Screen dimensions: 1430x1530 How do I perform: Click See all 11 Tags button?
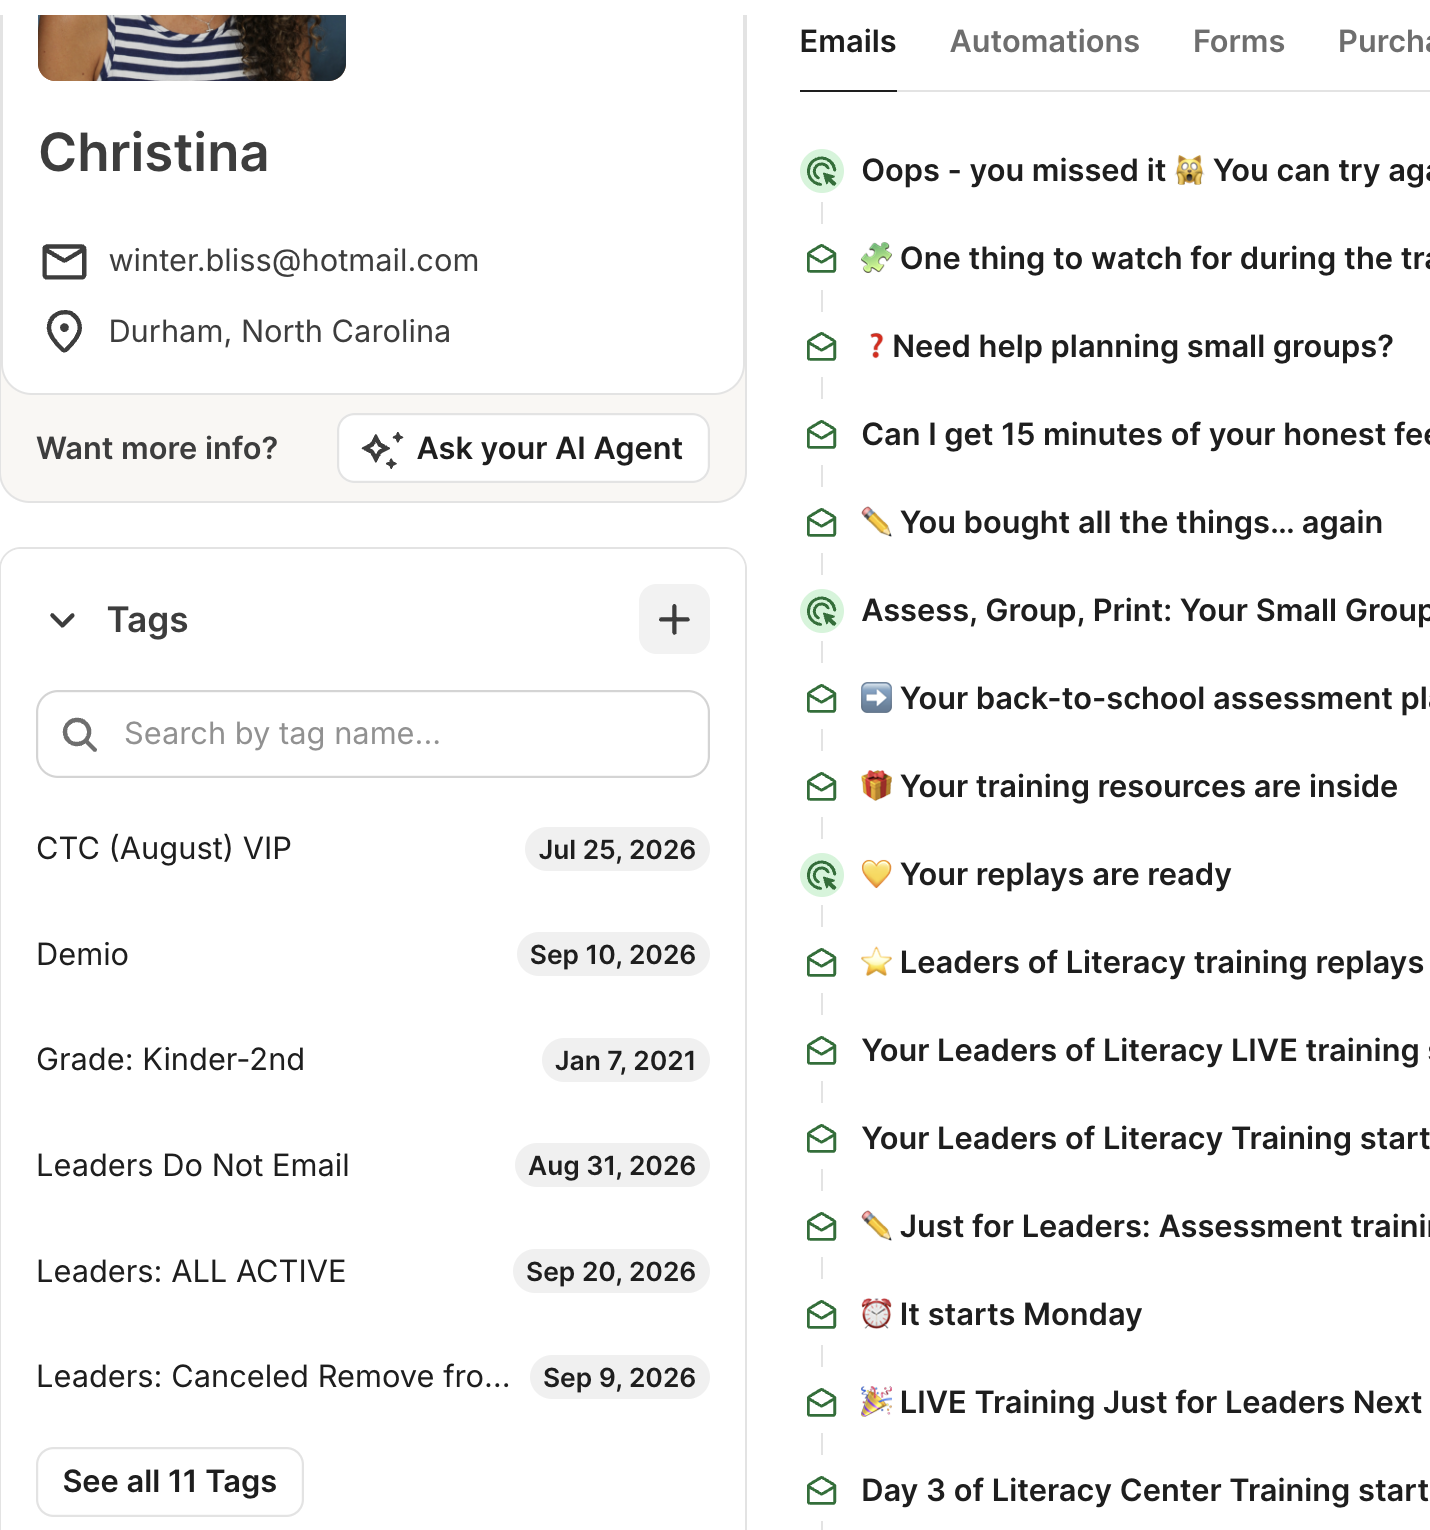tap(170, 1482)
